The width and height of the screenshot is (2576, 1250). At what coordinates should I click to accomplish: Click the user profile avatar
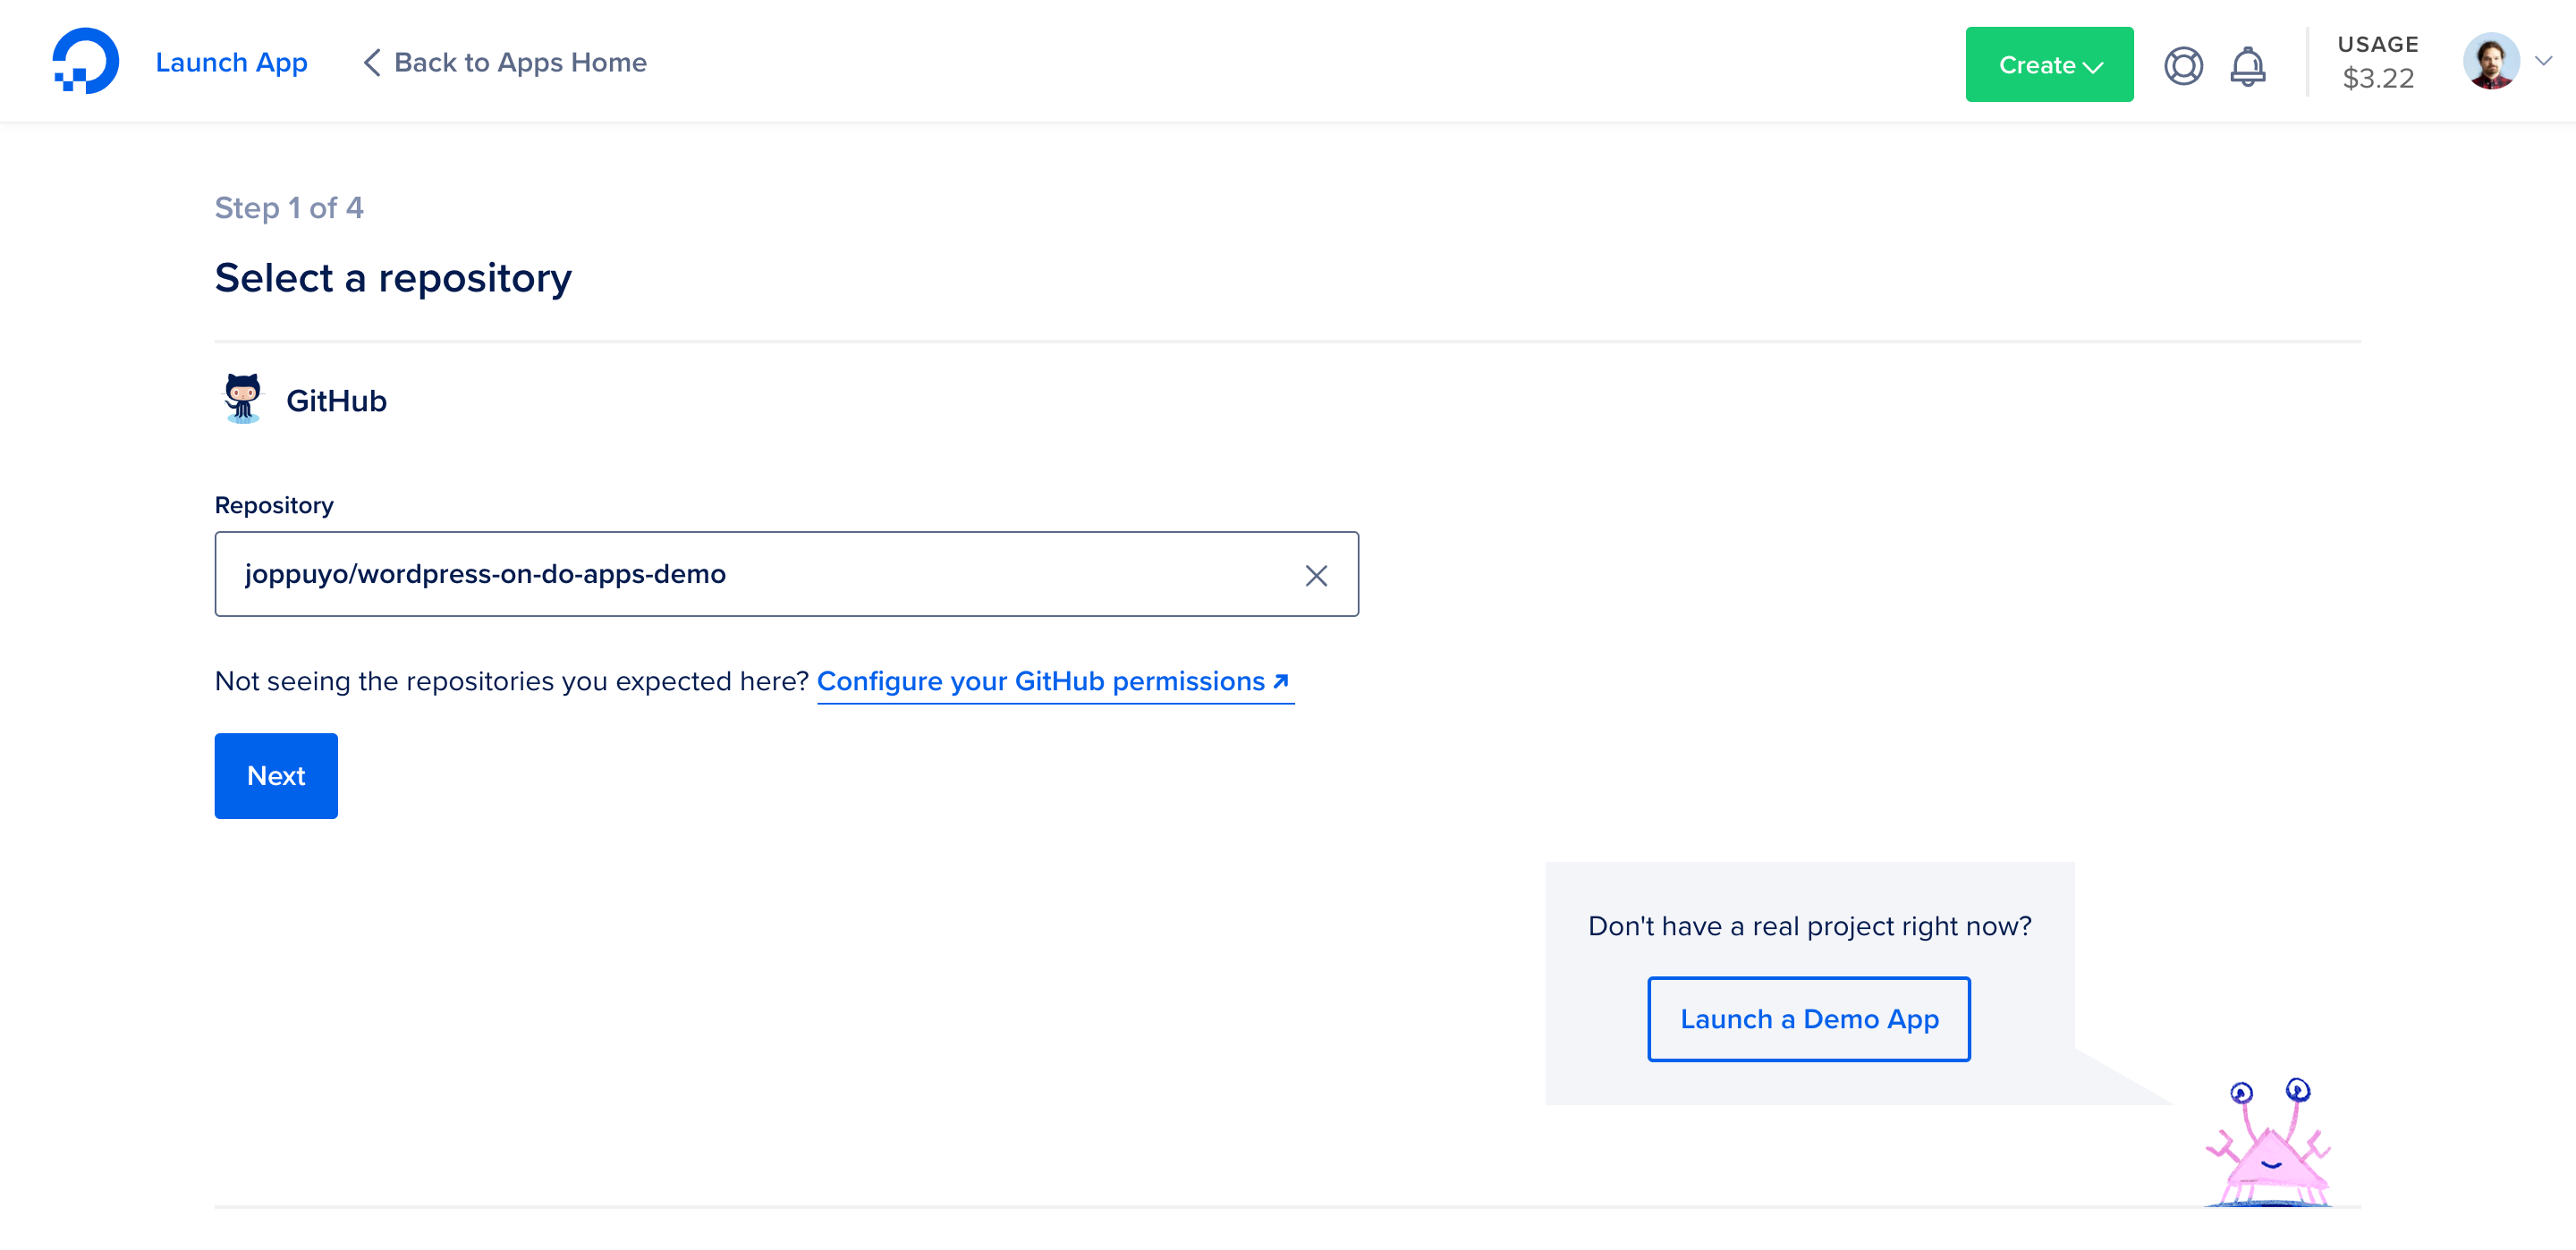click(x=2490, y=62)
